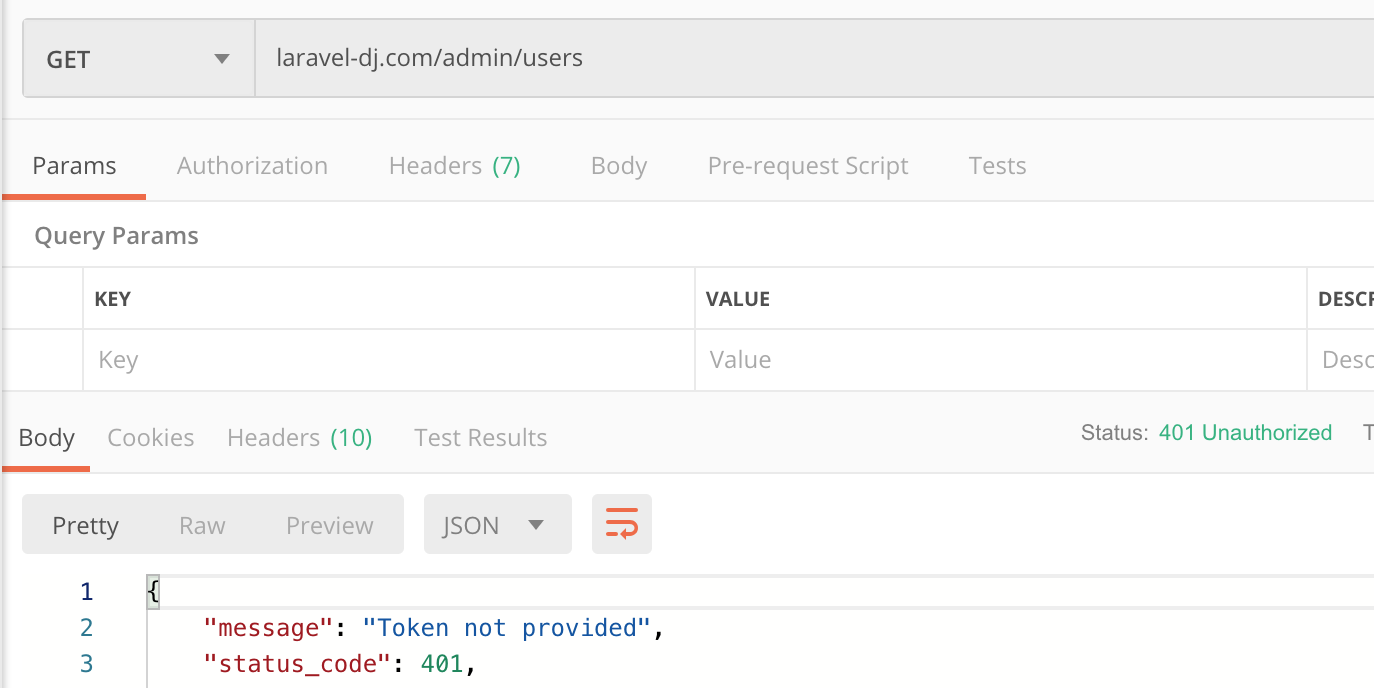Click the Key input in Query Params
The width and height of the screenshot is (1374, 688).
pos(388,360)
